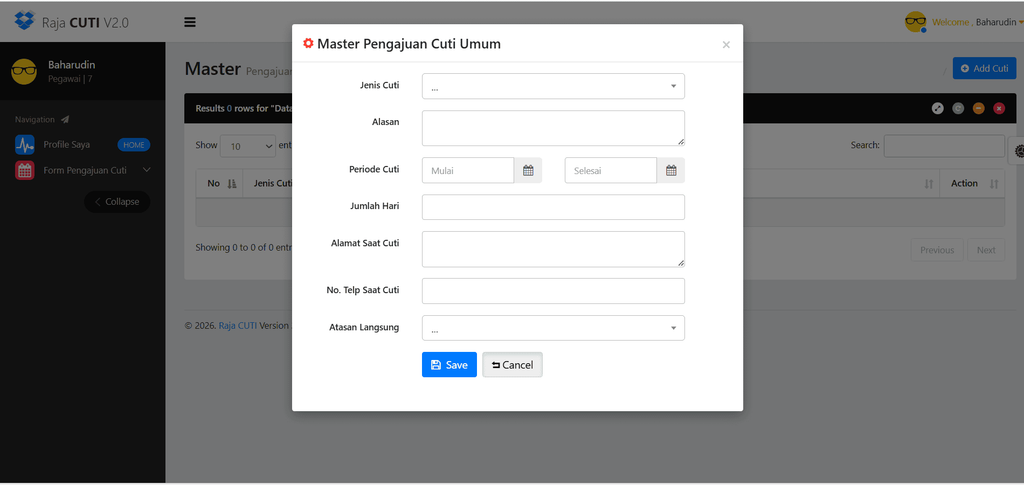Click the sidebar Baharudin avatar
The height and width of the screenshot is (485, 1024).
(24, 71)
